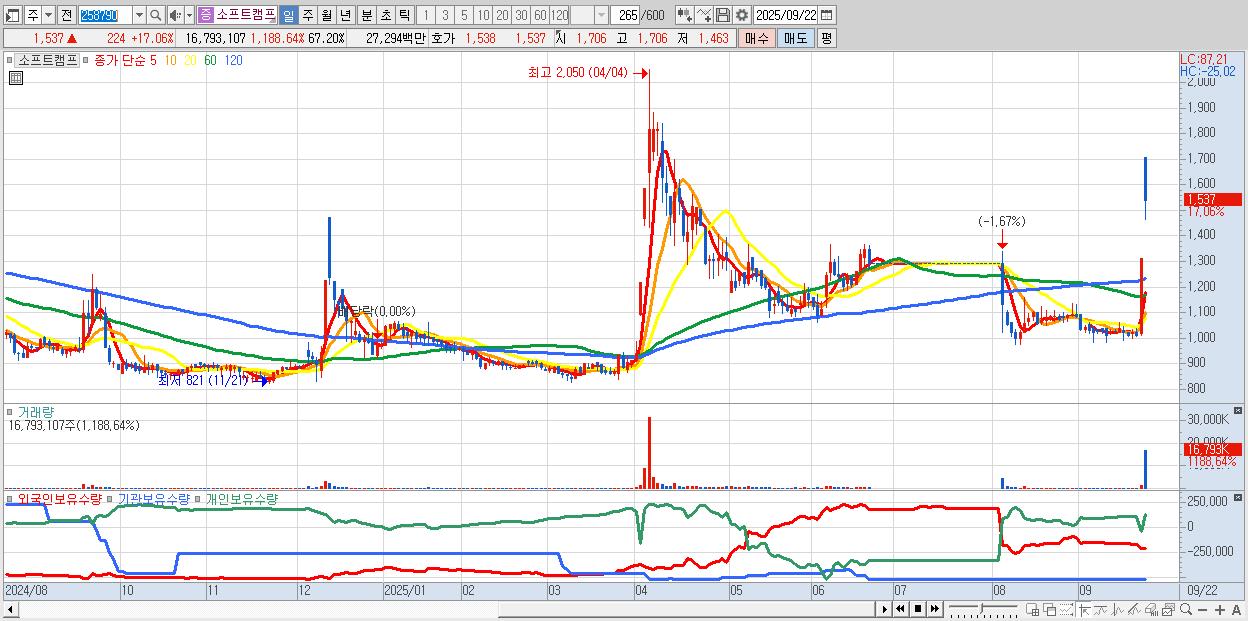Toggle the 개인보유수량 legend marker
Viewport: 1248px width, 621px height.
click(x=199, y=498)
